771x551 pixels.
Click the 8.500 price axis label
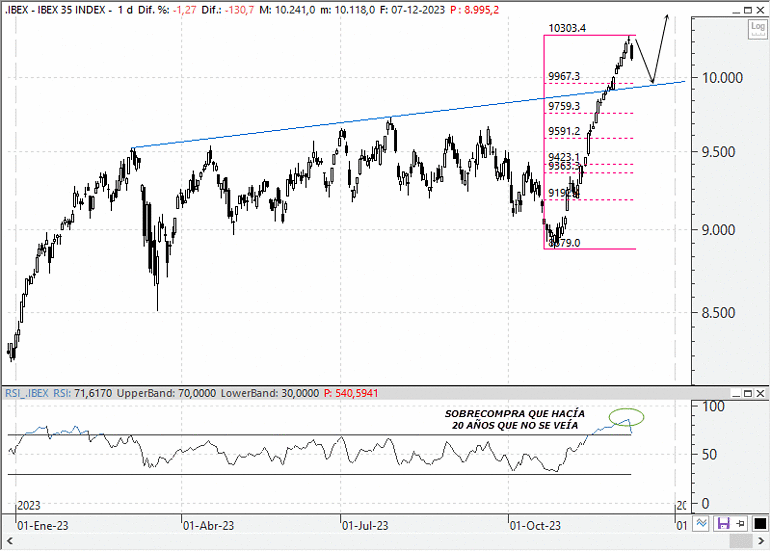(718, 313)
